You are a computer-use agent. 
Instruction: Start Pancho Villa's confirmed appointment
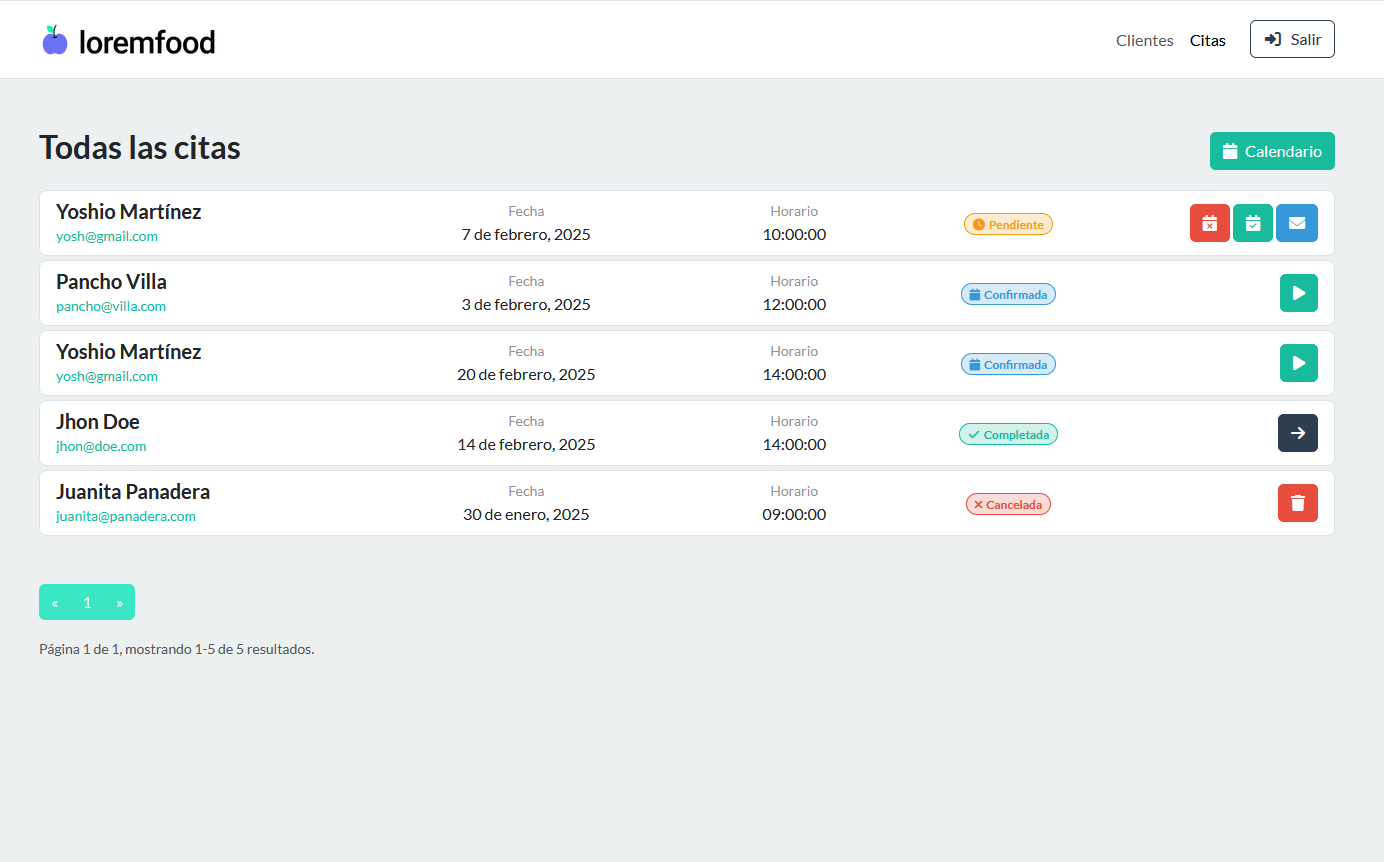[1298, 293]
